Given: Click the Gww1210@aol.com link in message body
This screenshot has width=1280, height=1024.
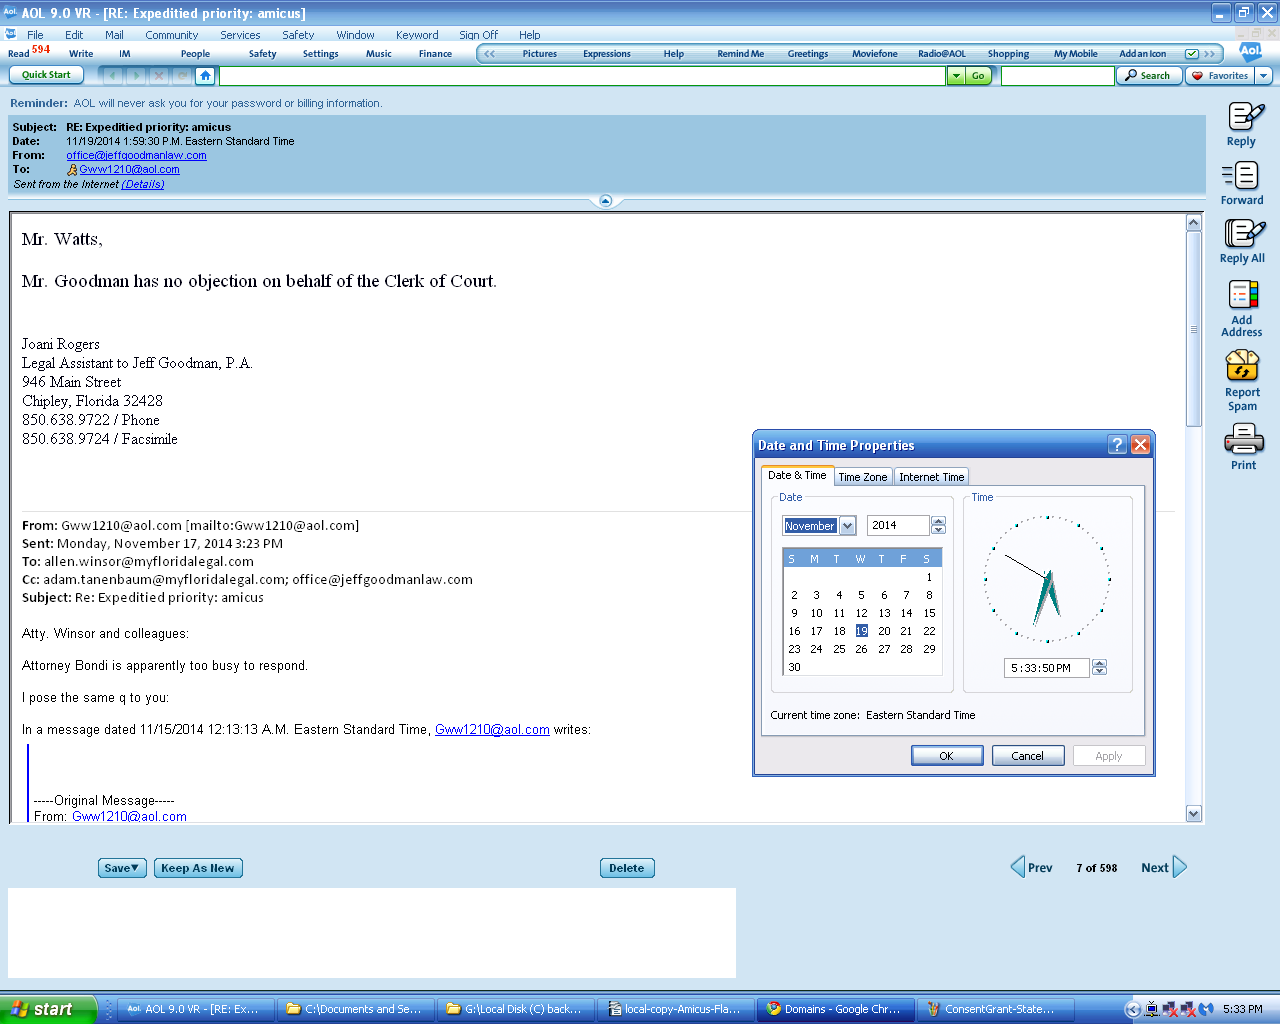Looking at the screenshot, I should tap(492, 730).
